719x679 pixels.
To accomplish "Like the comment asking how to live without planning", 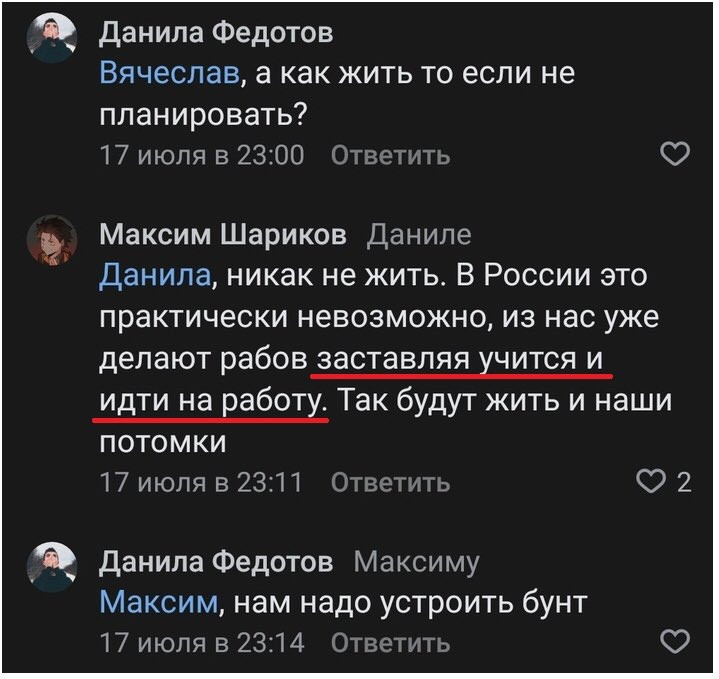I will [676, 154].
